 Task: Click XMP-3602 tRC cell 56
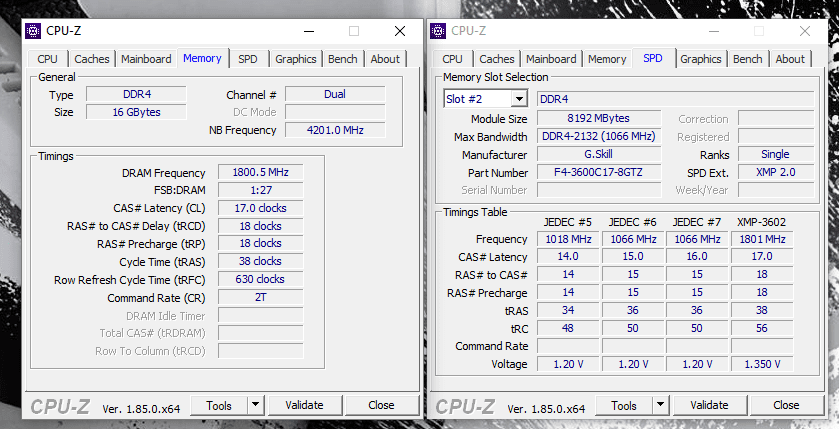pos(762,328)
